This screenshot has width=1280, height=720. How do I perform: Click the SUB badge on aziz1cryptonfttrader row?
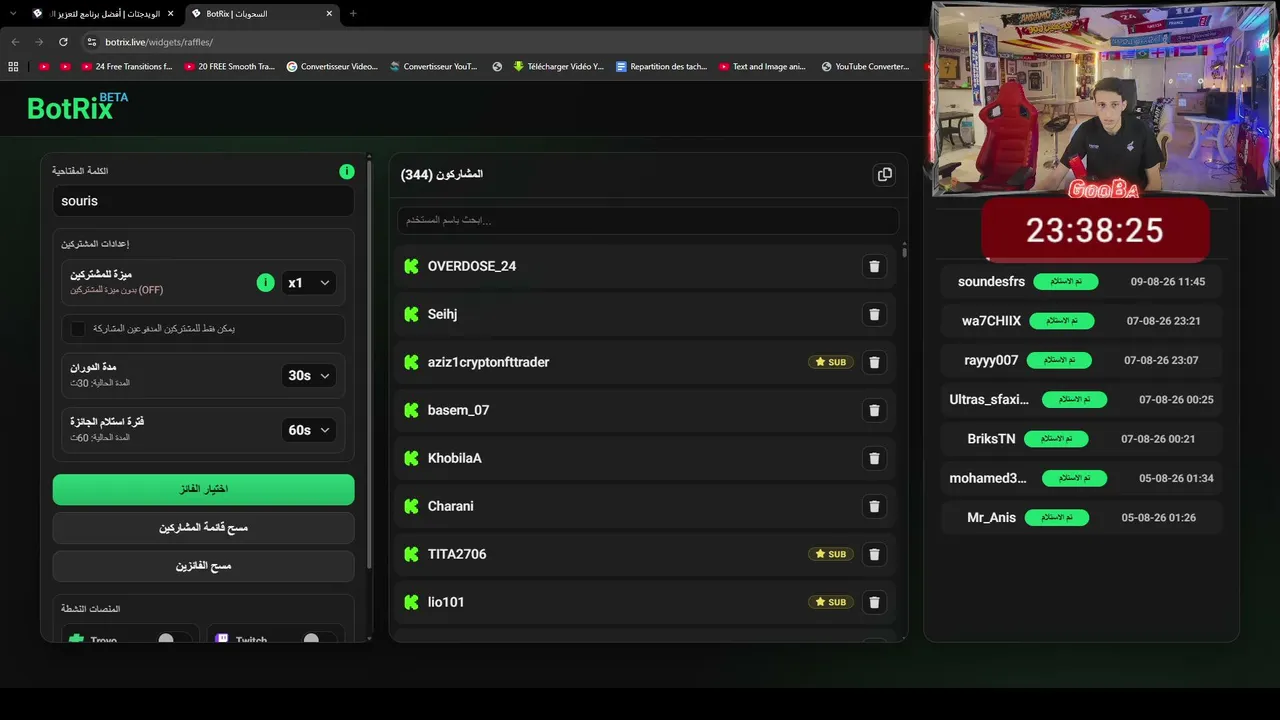(831, 362)
